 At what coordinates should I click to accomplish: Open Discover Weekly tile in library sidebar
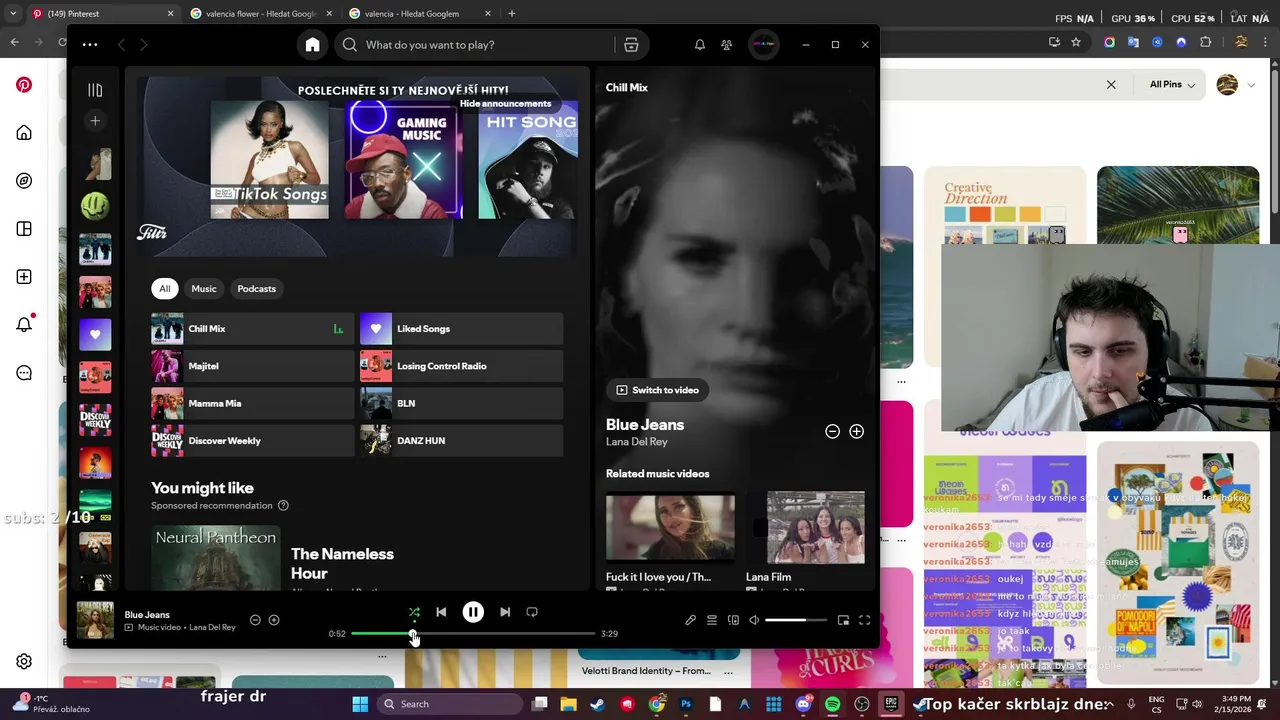coord(95,420)
